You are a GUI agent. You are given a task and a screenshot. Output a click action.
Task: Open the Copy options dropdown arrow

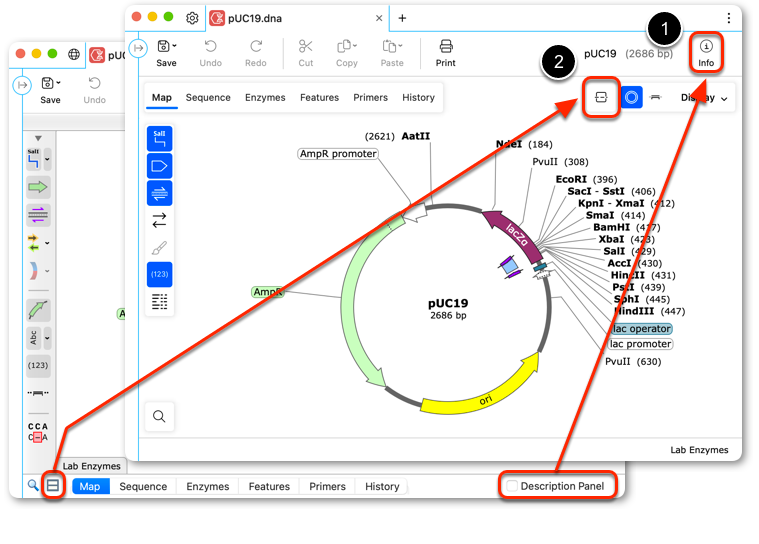coord(355,46)
